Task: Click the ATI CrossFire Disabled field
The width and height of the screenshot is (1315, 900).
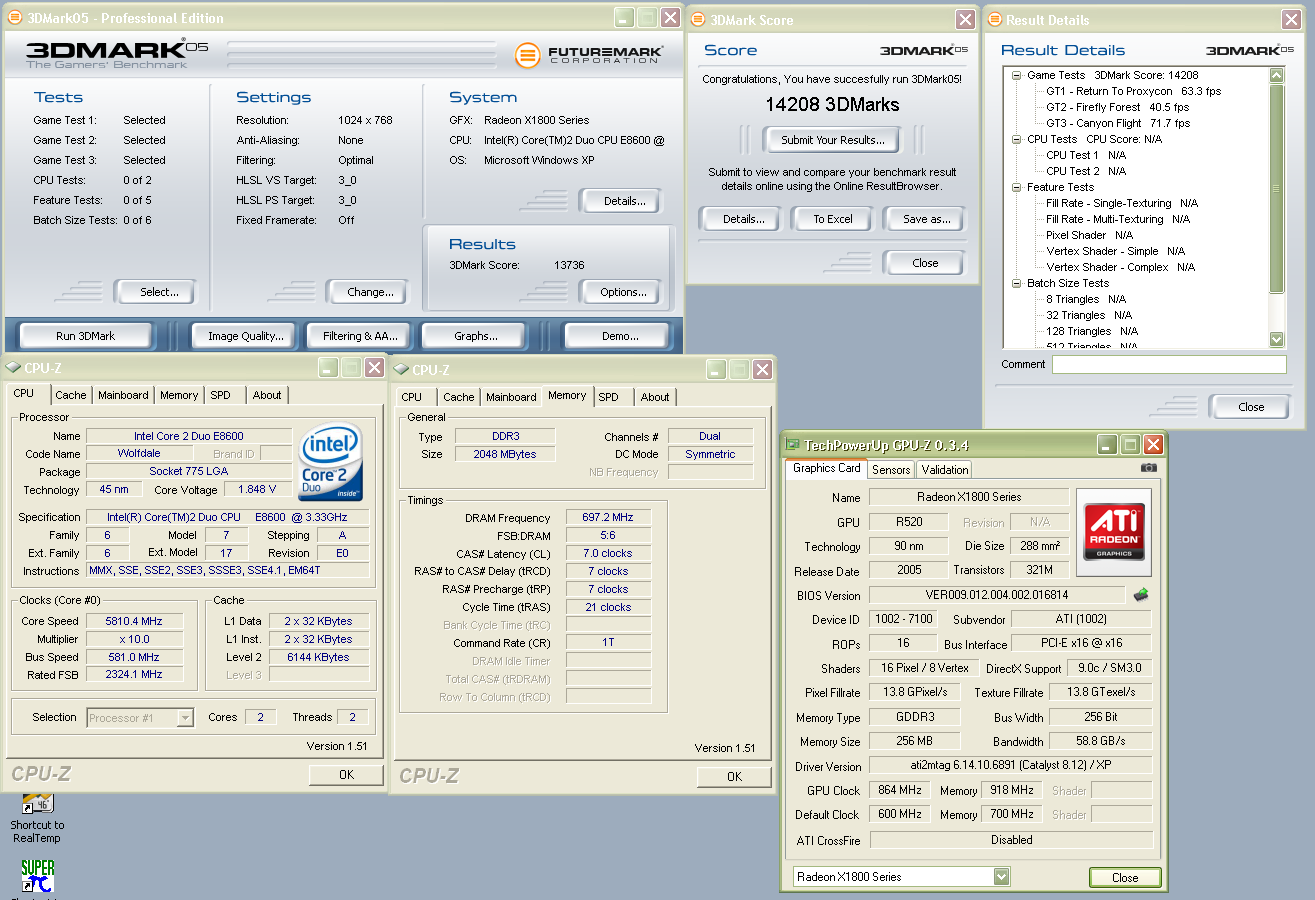Action: pyautogui.click(x=1011, y=840)
